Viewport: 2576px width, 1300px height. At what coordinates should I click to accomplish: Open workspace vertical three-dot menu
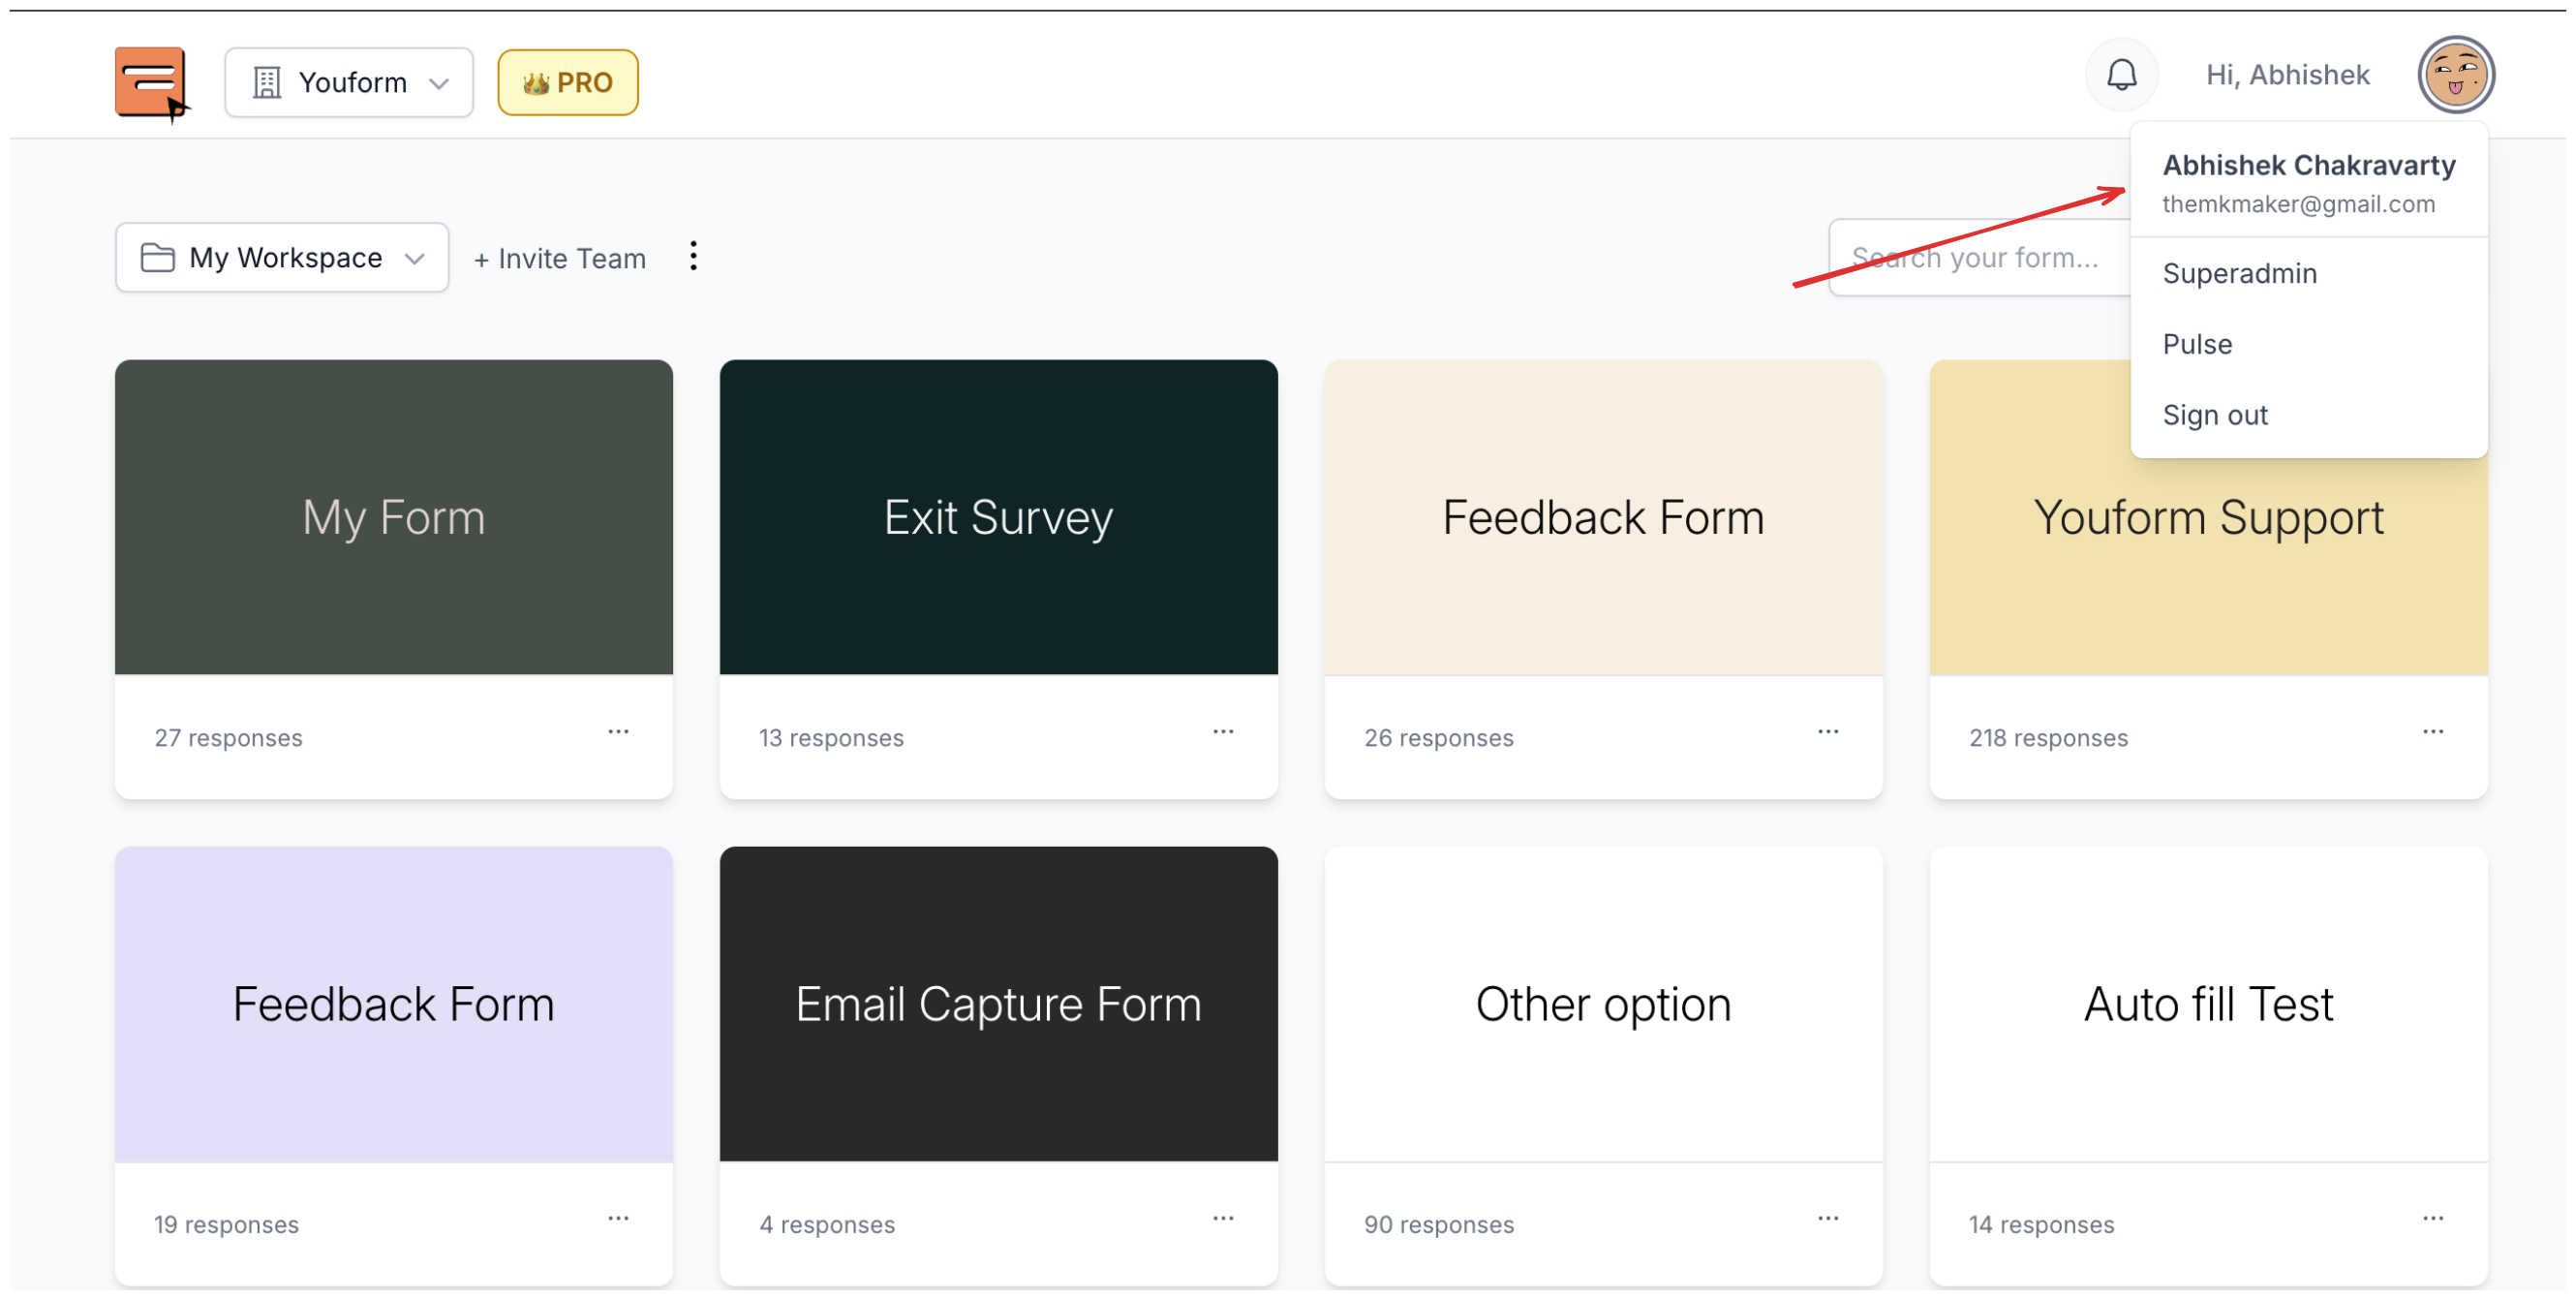pyautogui.click(x=693, y=257)
